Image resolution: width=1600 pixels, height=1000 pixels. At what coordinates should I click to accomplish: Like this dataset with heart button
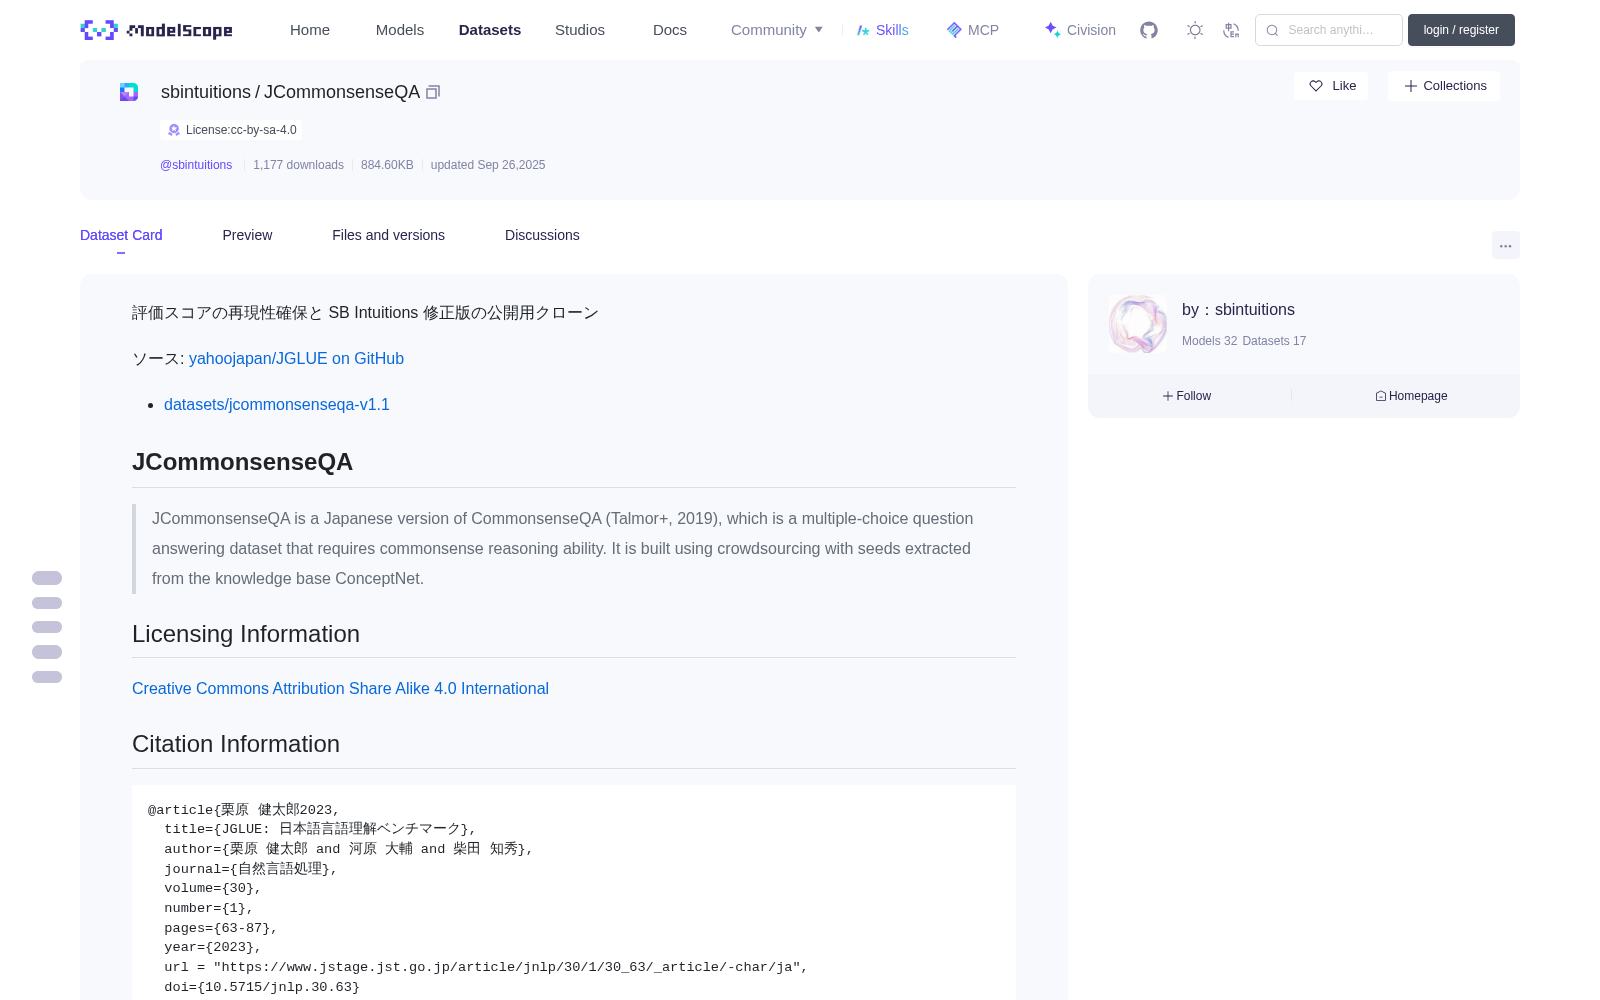[1331, 86]
